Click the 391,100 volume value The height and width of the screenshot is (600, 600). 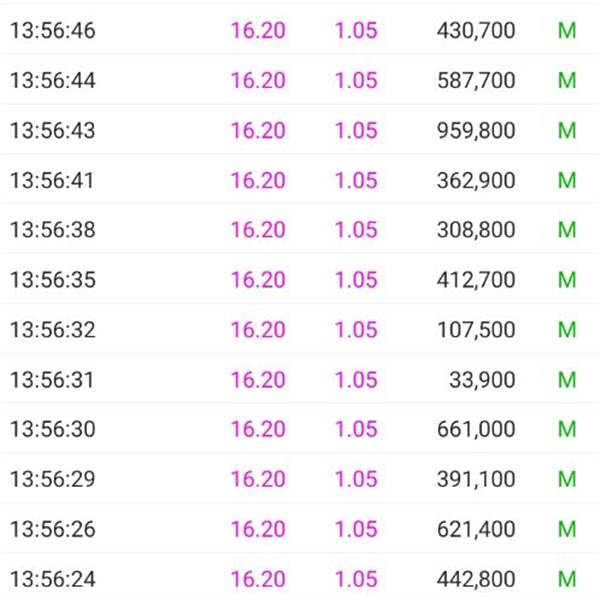coord(476,479)
